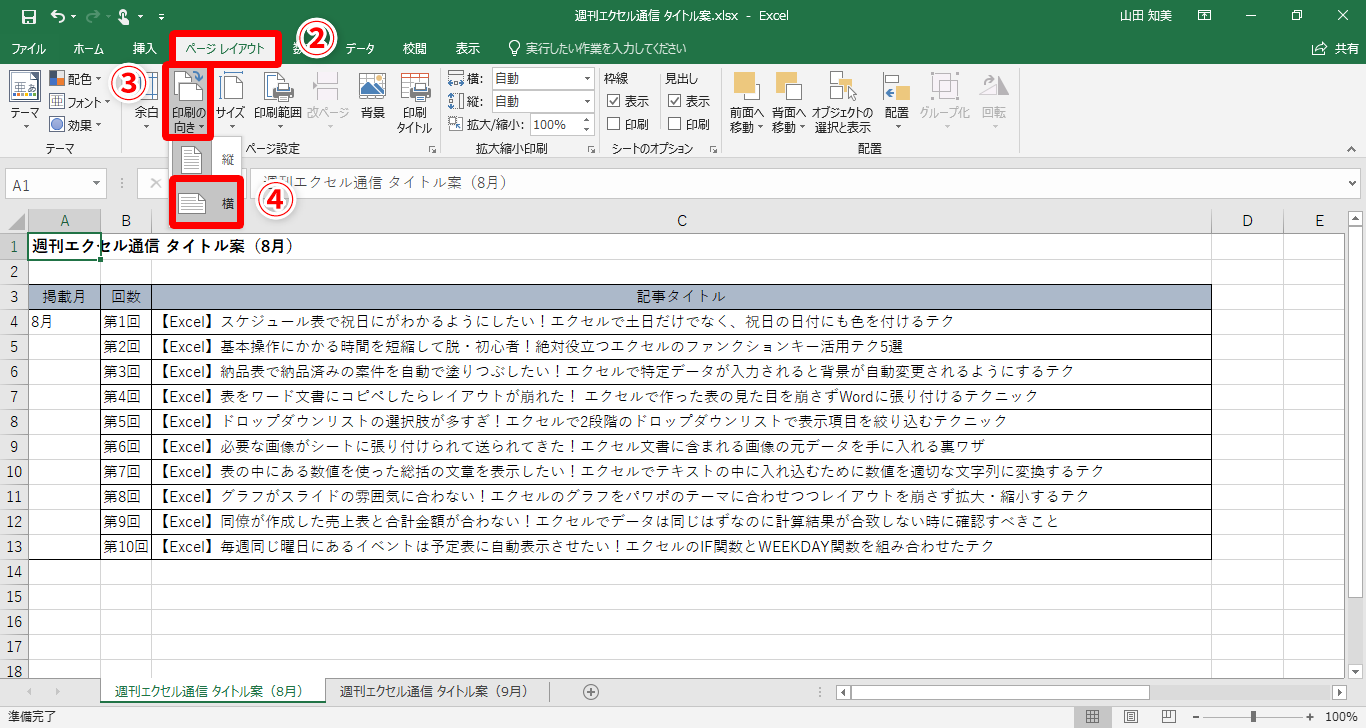Open the ファイル (File) tab

[x=28, y=48]
